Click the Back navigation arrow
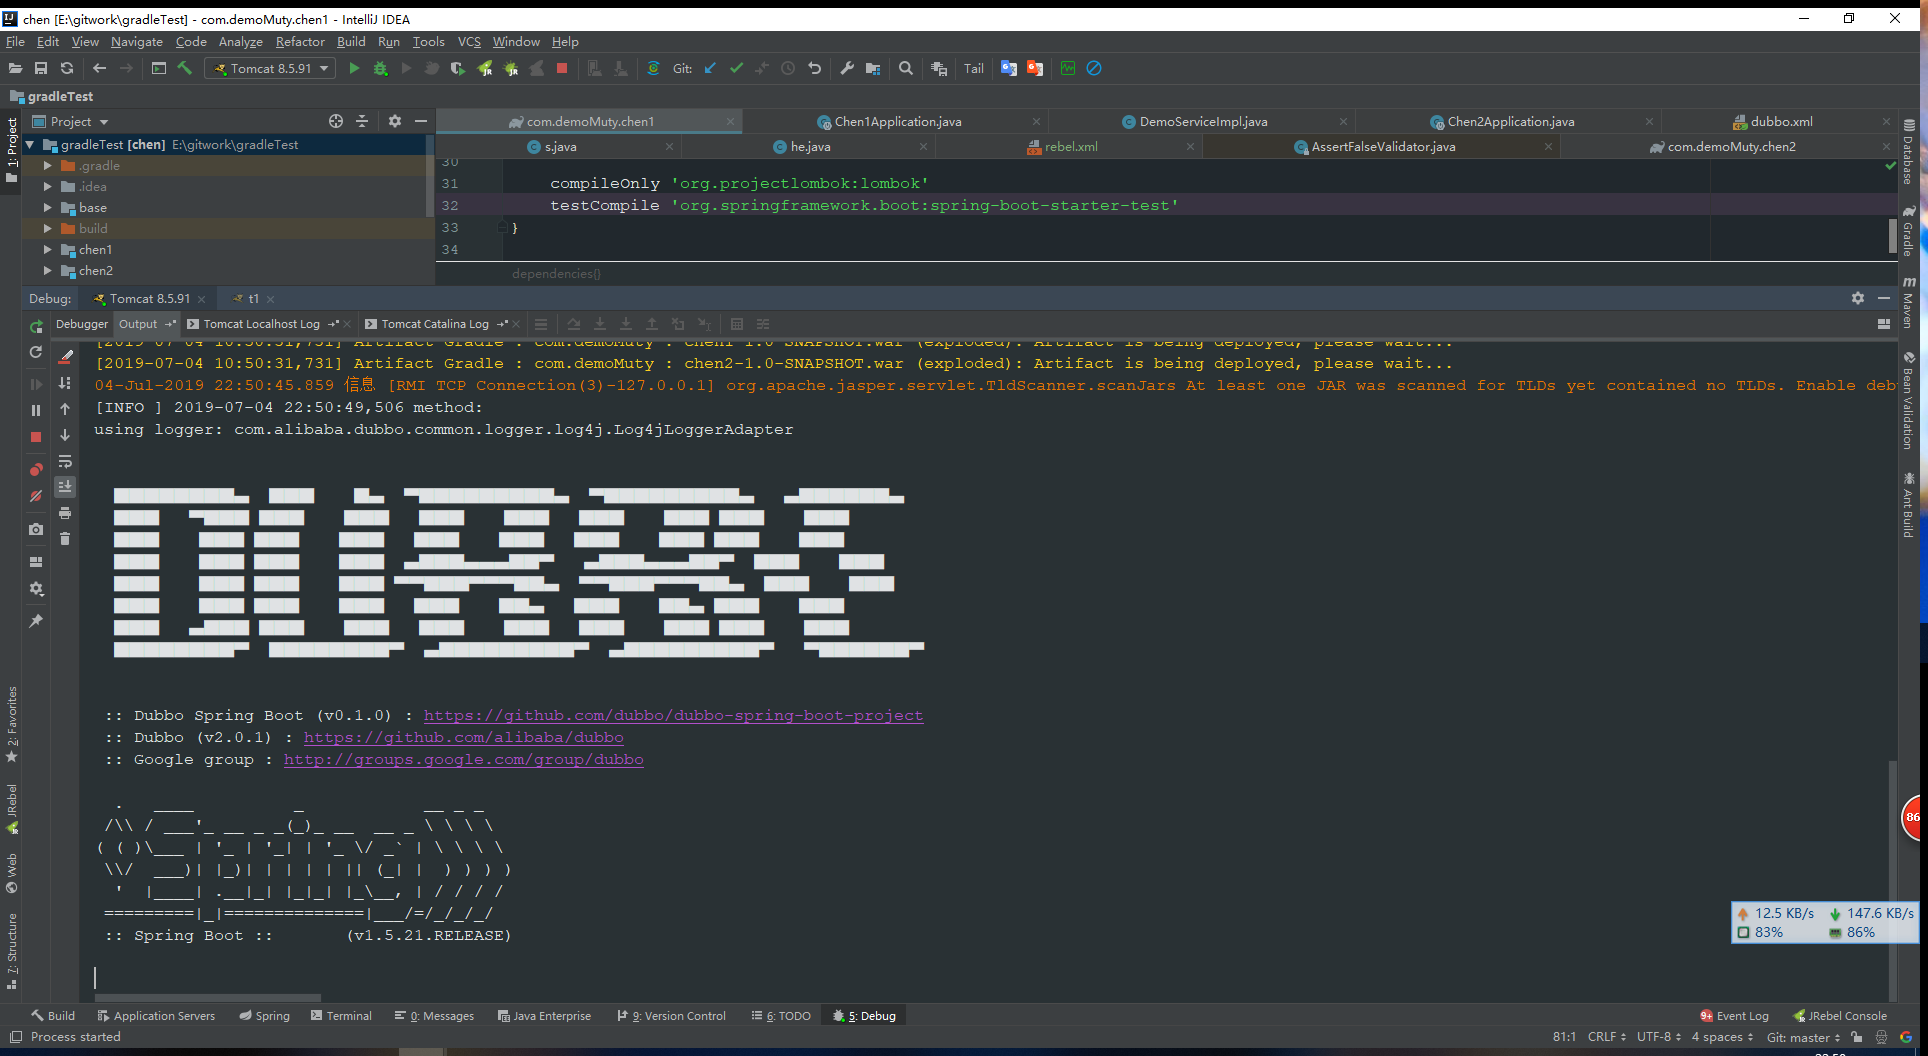 [x=99, y=69]
